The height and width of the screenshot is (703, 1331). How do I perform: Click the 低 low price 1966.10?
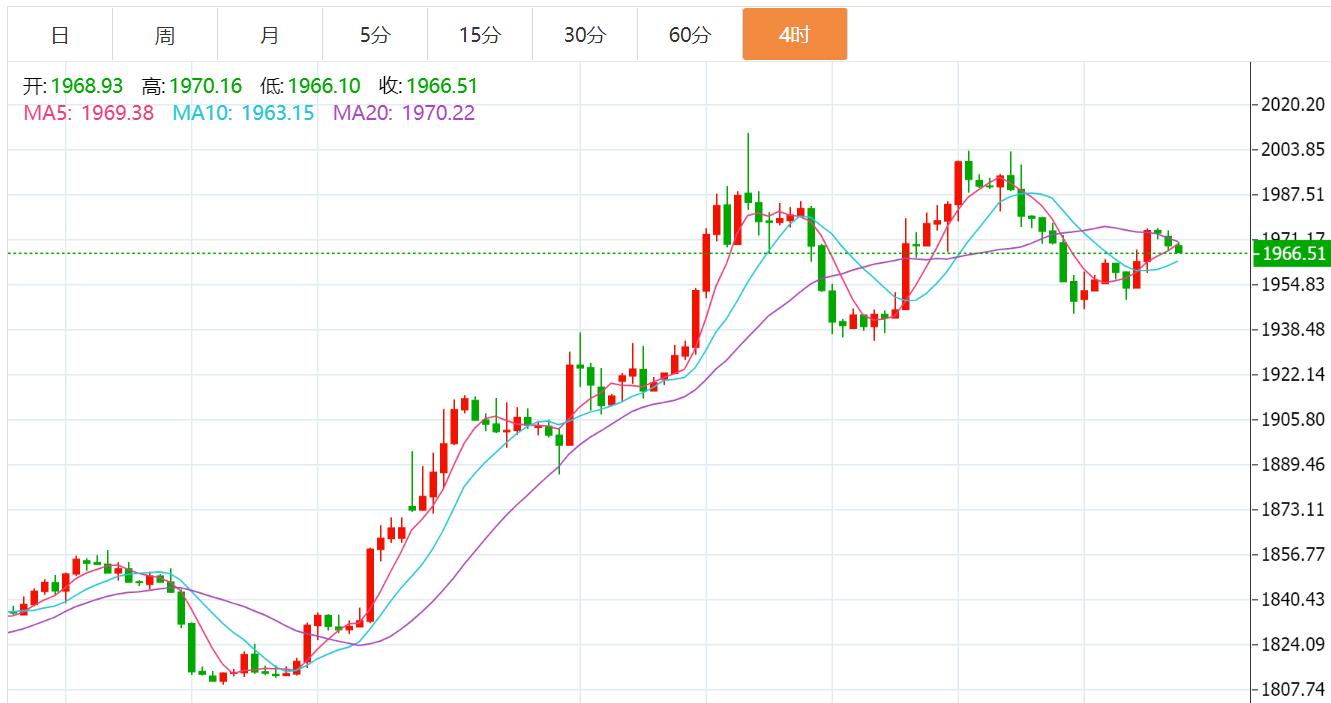324,87
